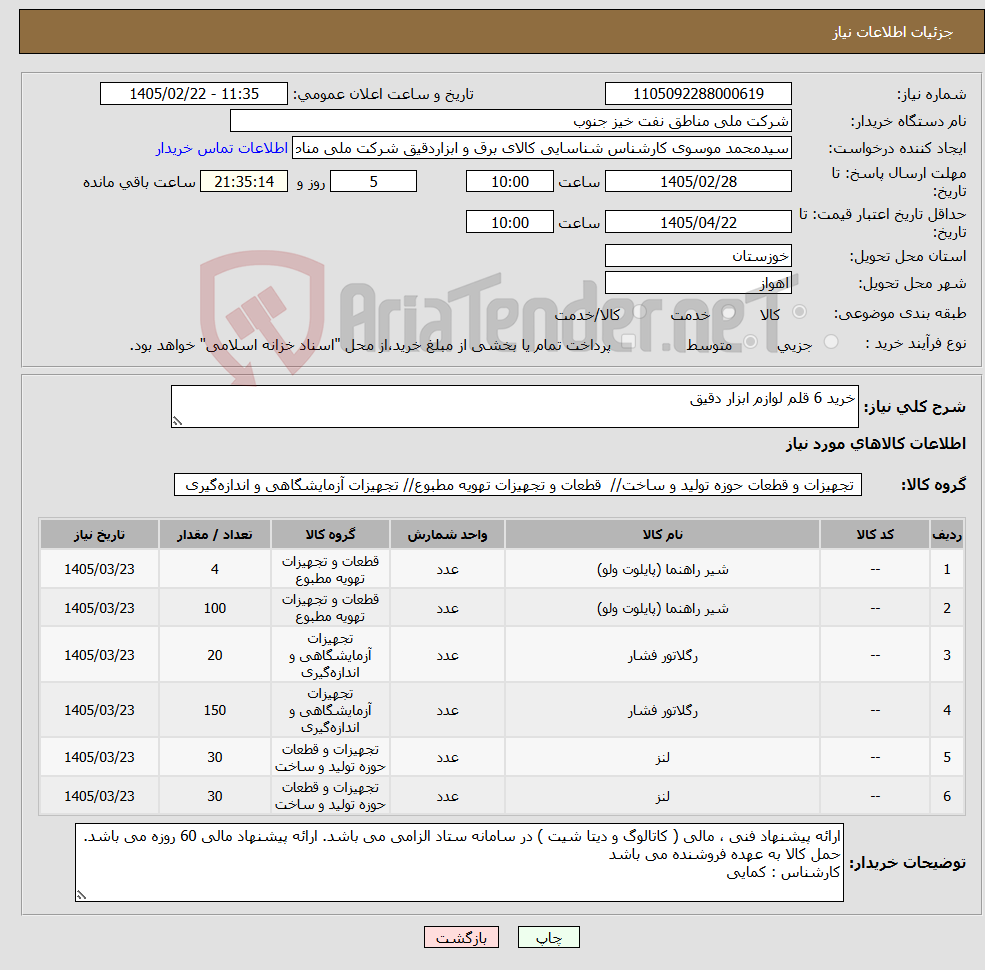Click the goods group field تجهیزات و قطعات
Image resolution: width=985 pixels, height=970 pixels.
point(518,484)
